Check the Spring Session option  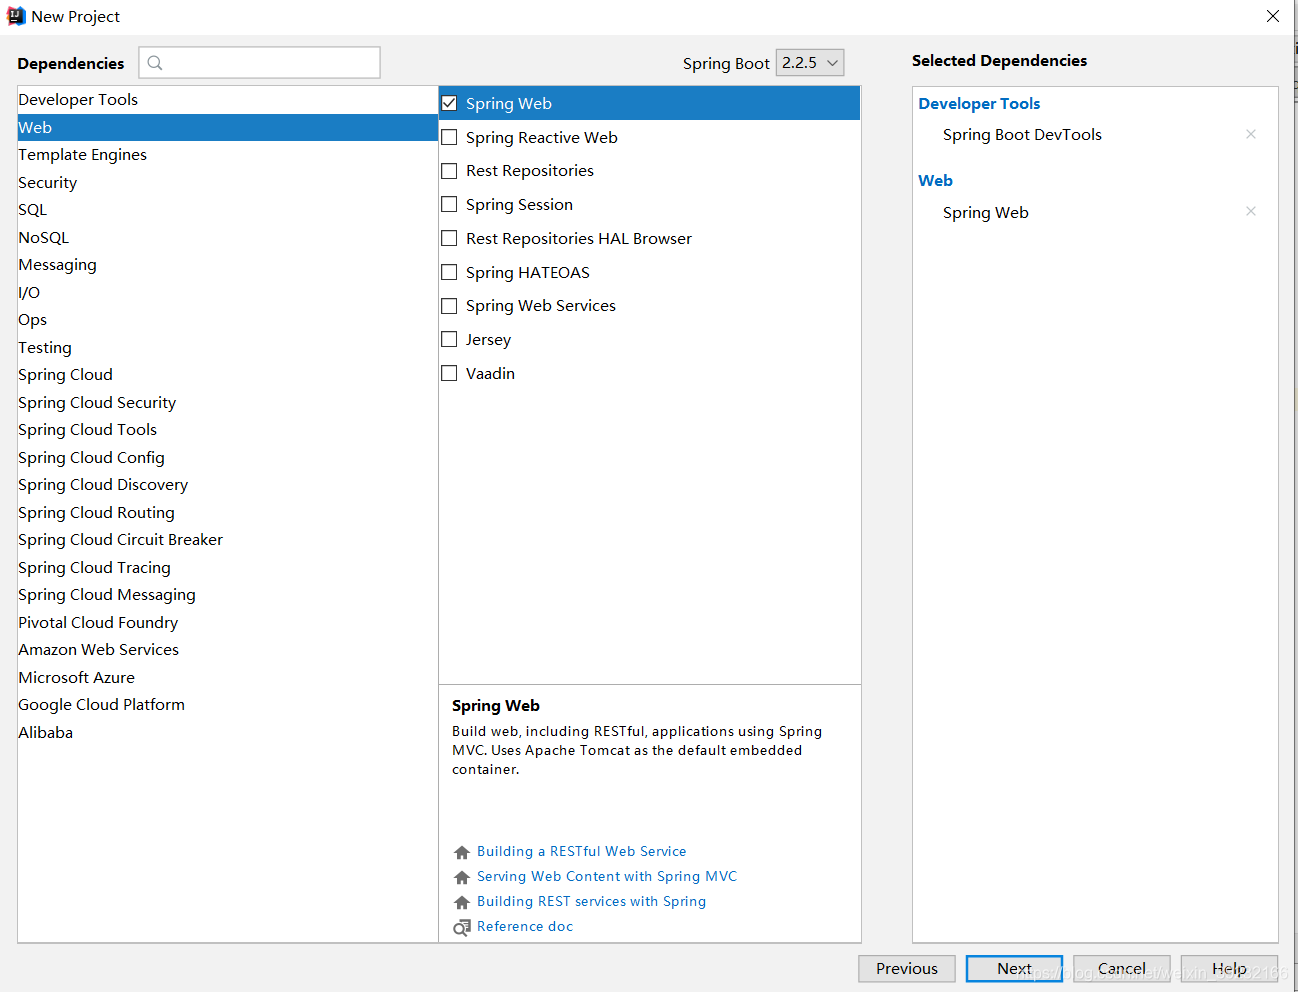[x=449, y=205]
